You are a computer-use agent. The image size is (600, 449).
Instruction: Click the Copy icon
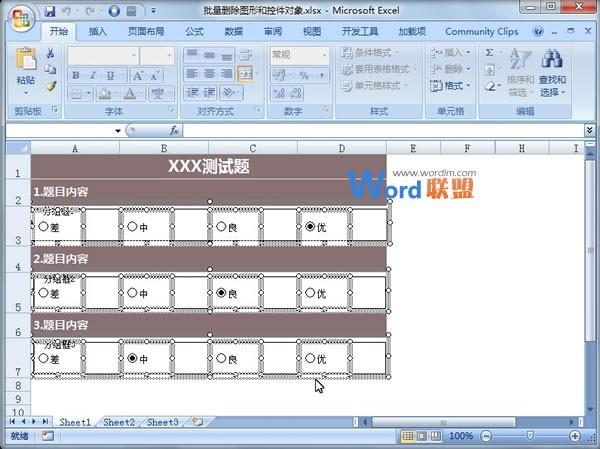coord(50,69)
